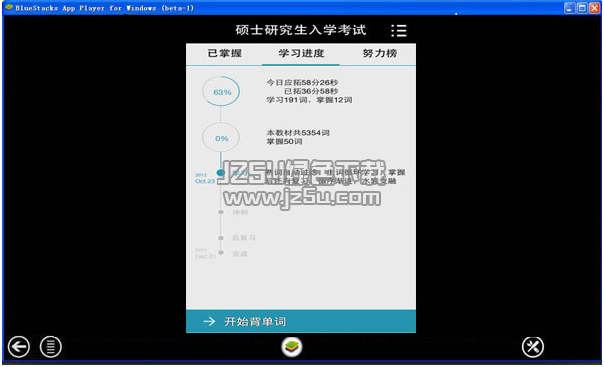Click the text 今日应拓58分26秒
The image size is (604, 367).
pyautogui.click(x=302, y=82)
